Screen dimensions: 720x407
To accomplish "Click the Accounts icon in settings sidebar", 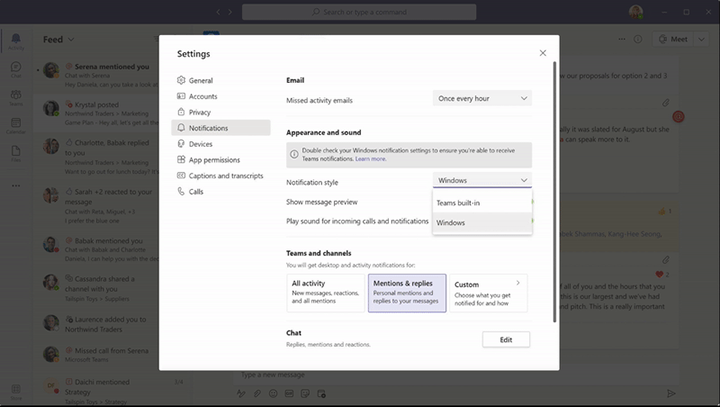I will click(x=181, y=96).
